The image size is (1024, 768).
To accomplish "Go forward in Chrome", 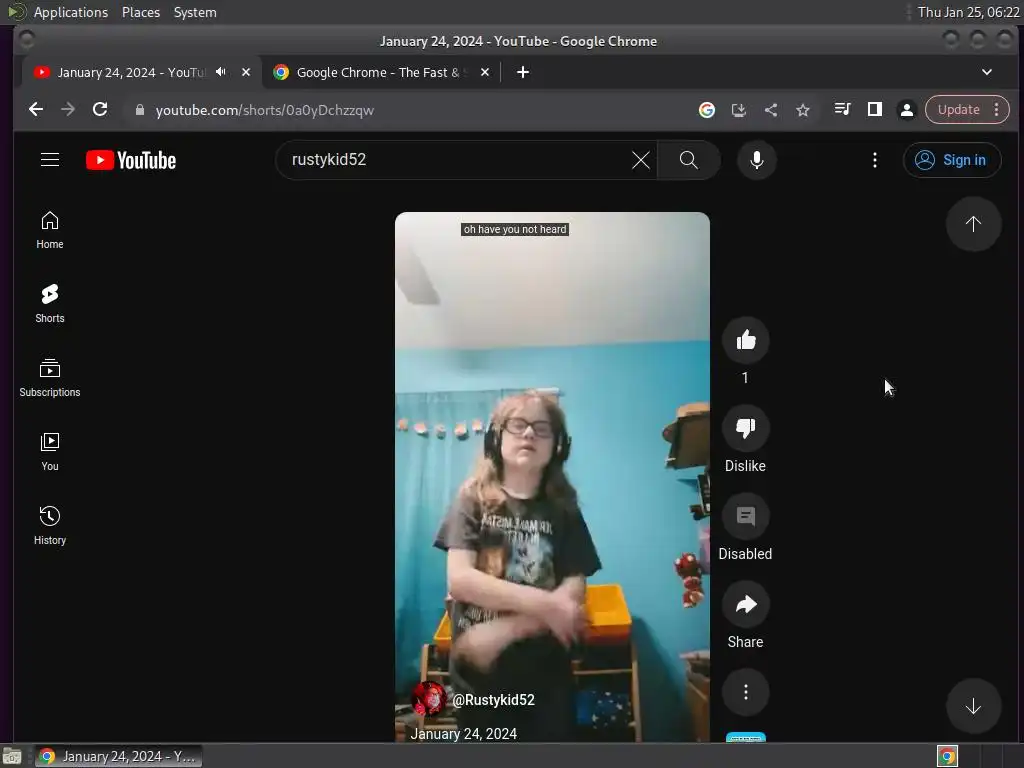I will [x=68, y=110].
